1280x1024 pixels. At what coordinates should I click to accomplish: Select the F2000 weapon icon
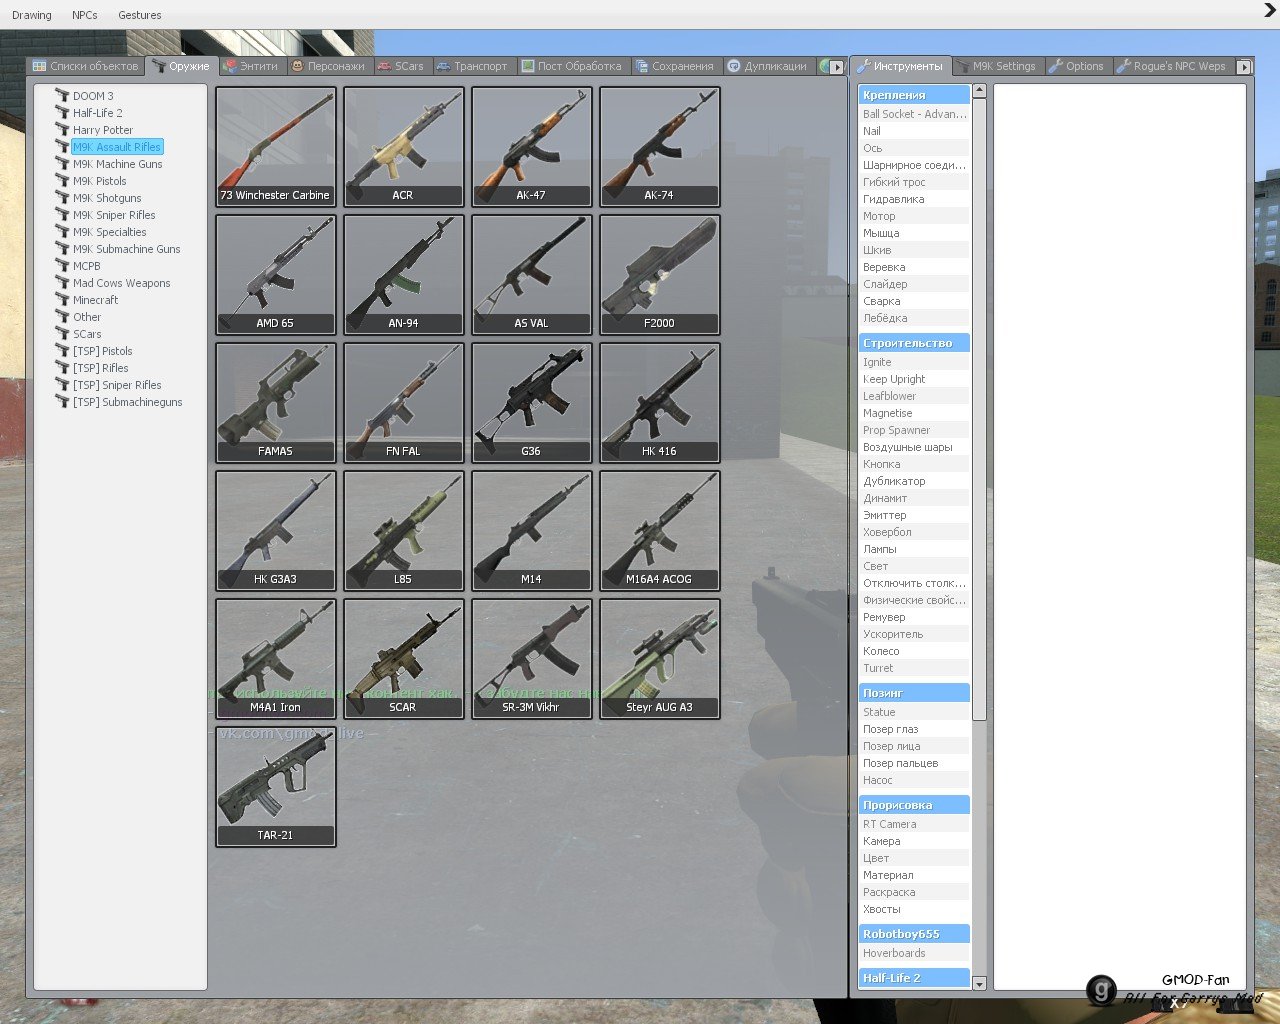(660, 274)
